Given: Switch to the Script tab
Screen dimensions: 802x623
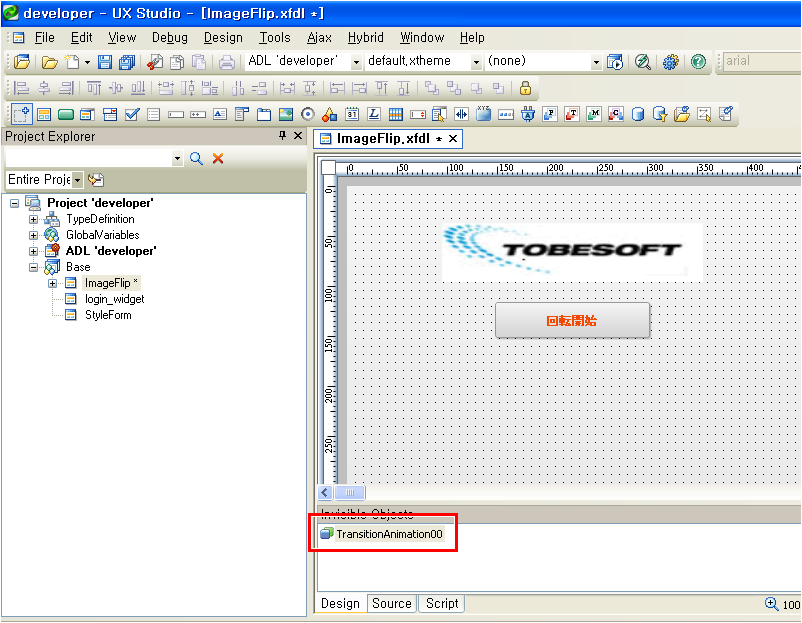Looking at the screenshot, I should click(x=442, y=604).
